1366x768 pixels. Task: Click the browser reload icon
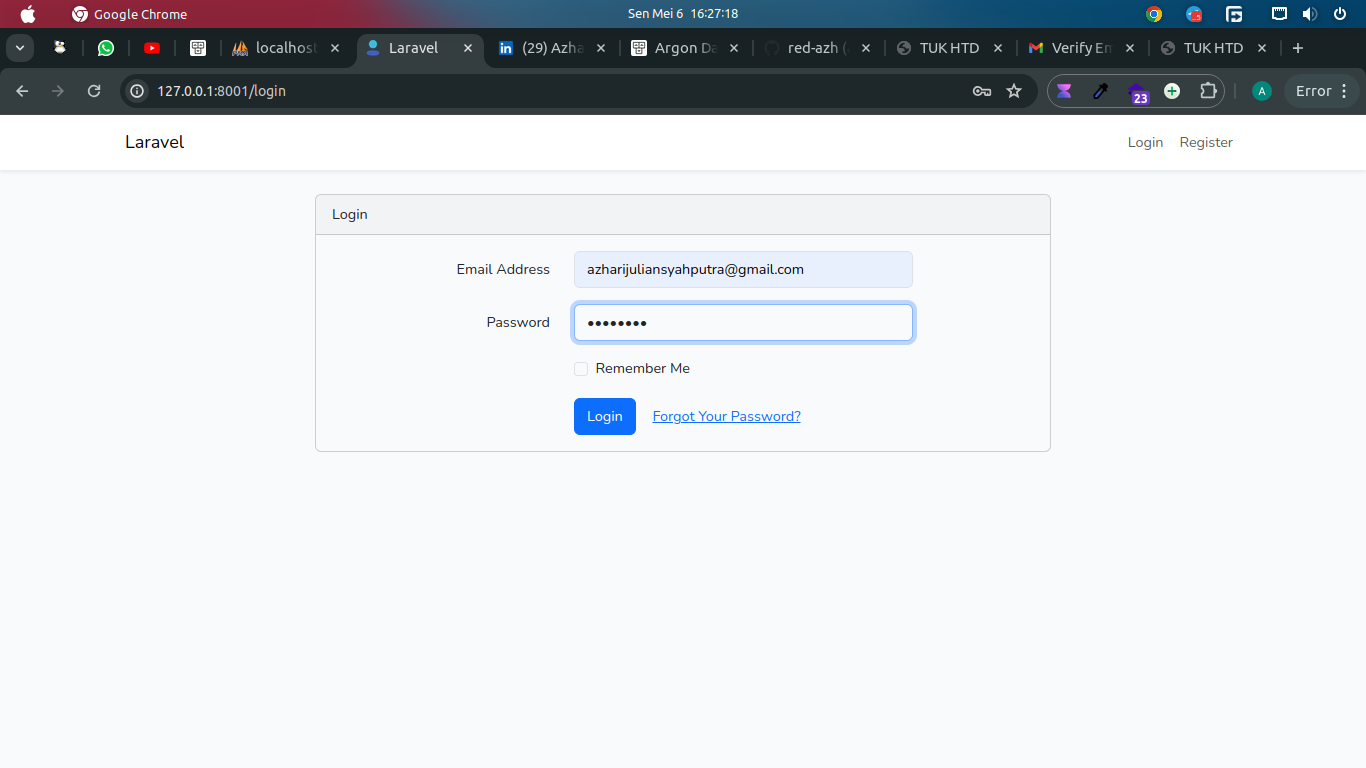tap(94, 91)
